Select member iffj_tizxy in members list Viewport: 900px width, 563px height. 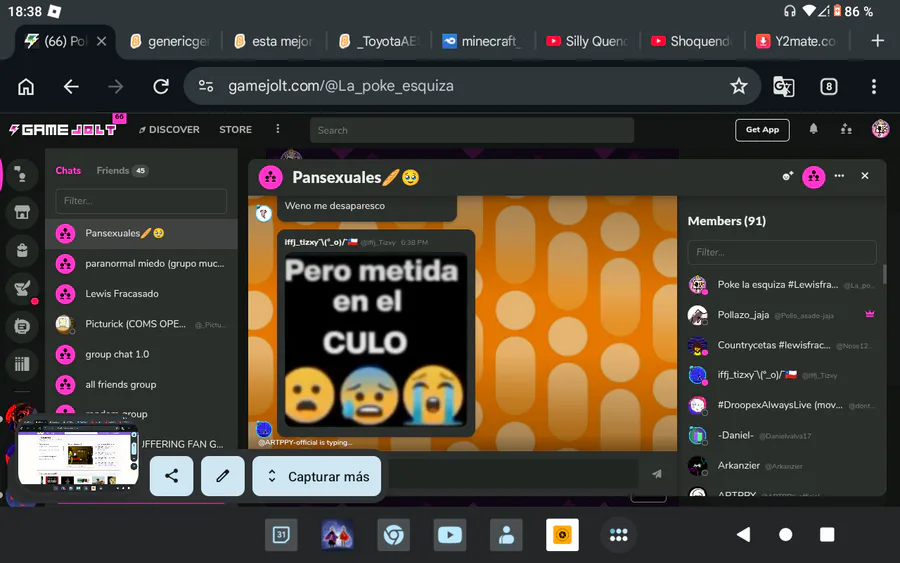coord(782,375)
